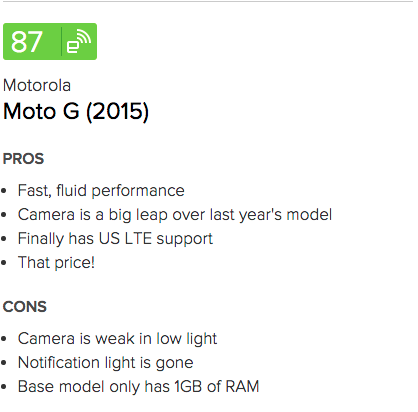Click 'Camera is a big leap' pro item

coord(175,215)
